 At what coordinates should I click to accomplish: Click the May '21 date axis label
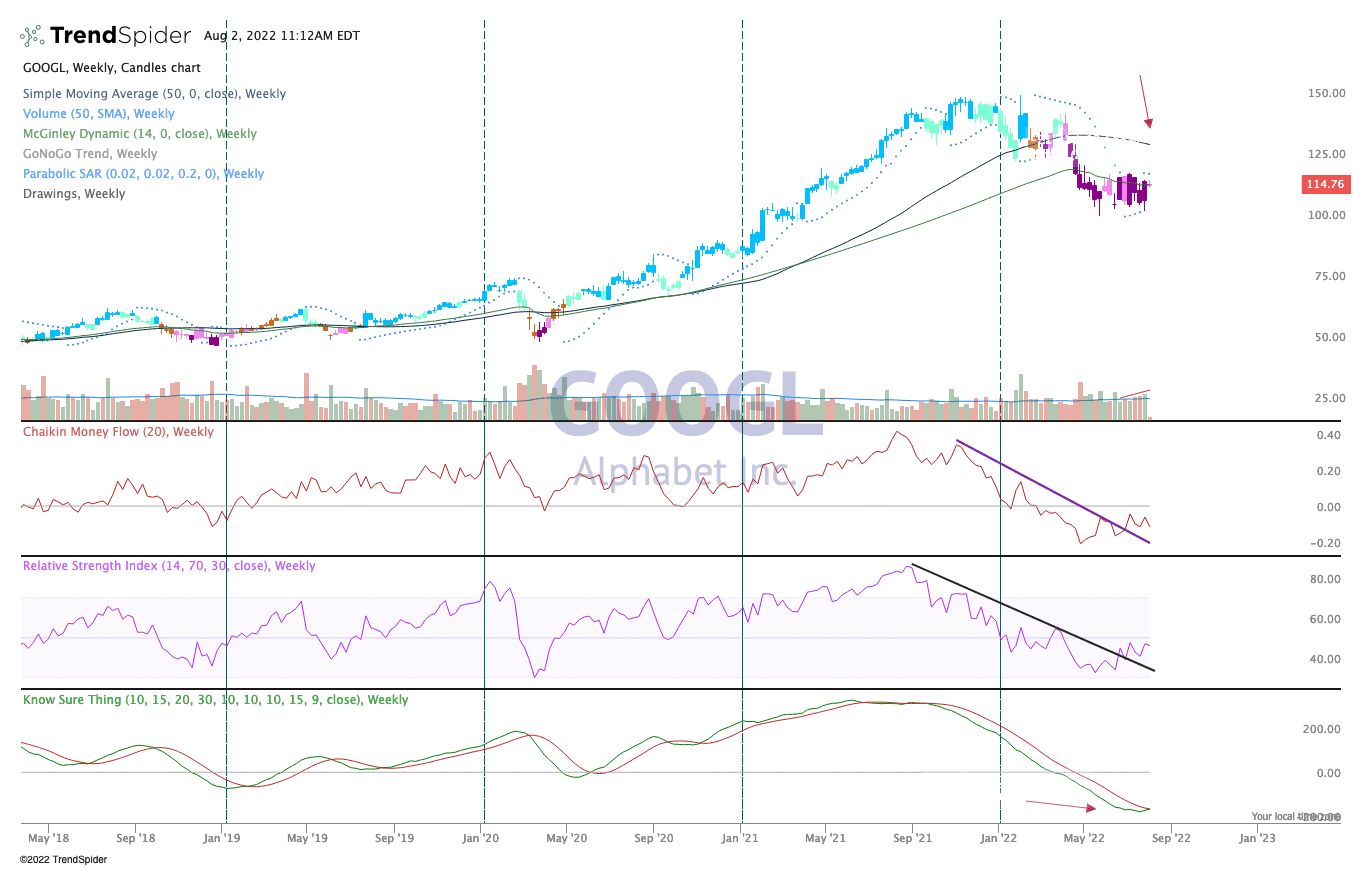click(825, 840)
